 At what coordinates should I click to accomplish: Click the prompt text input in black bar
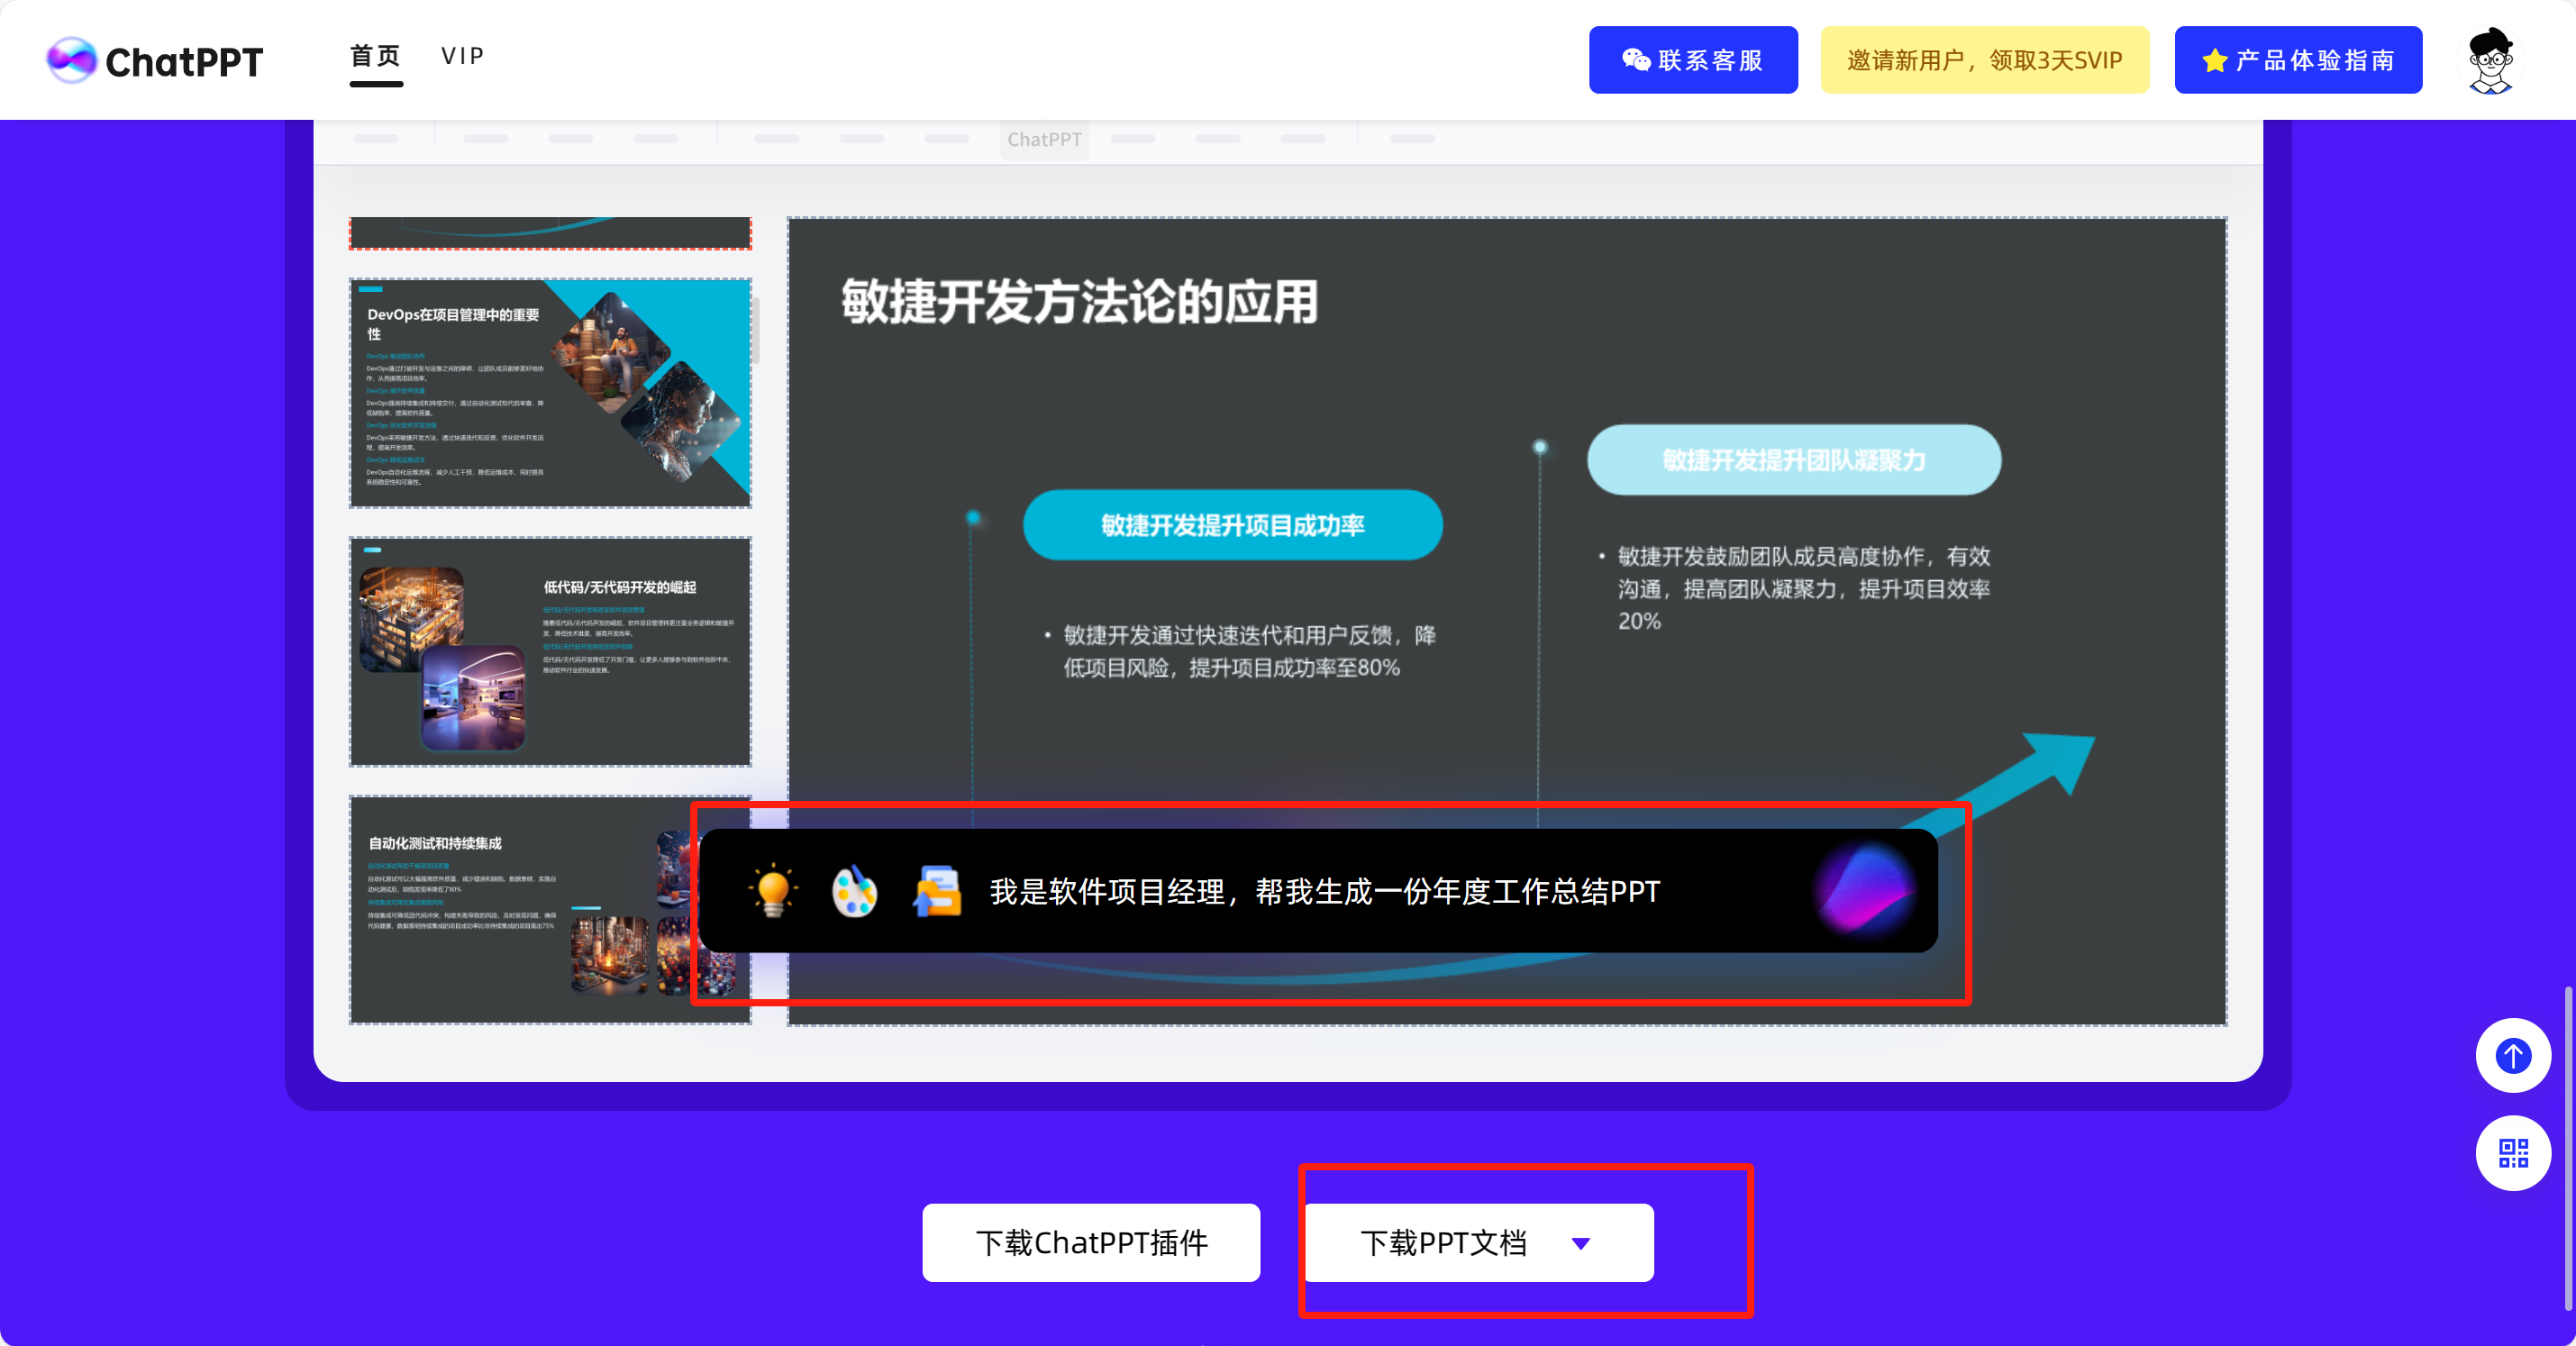point(1324,891)
